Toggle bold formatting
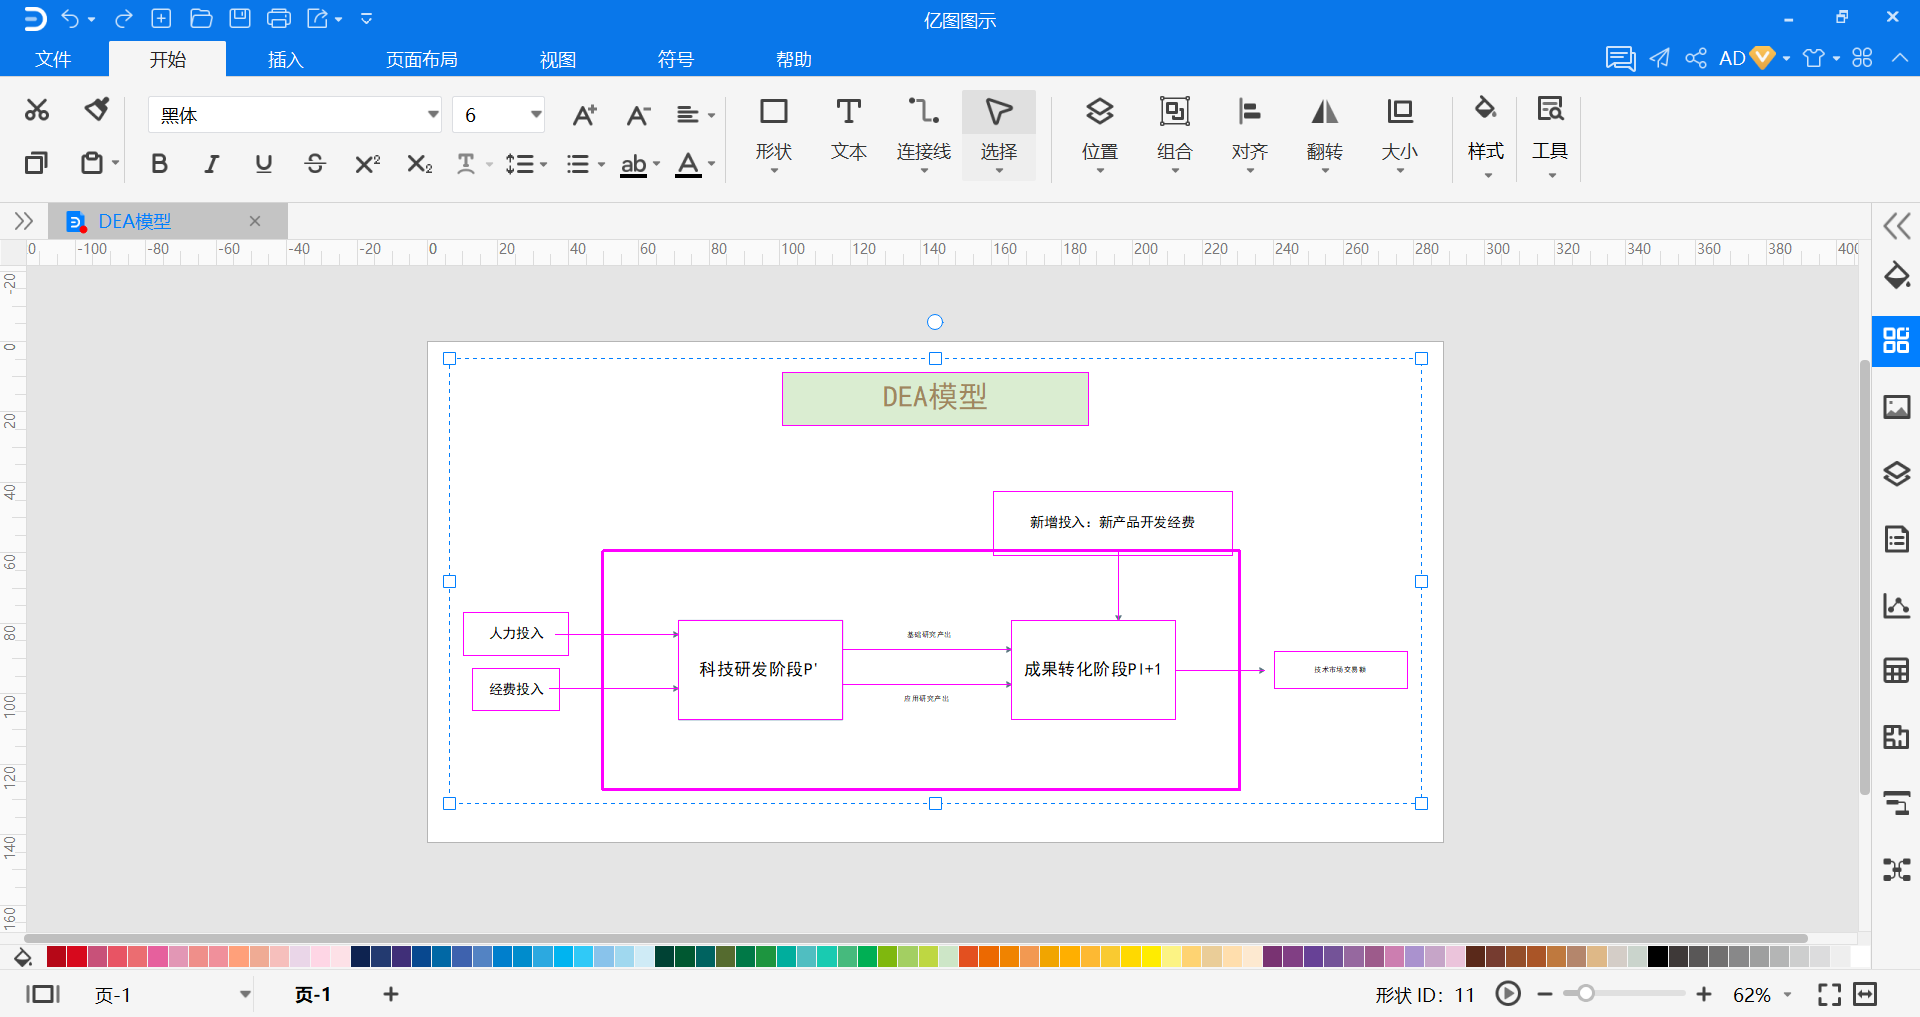1920x1017 pixels. coord(159,164)
